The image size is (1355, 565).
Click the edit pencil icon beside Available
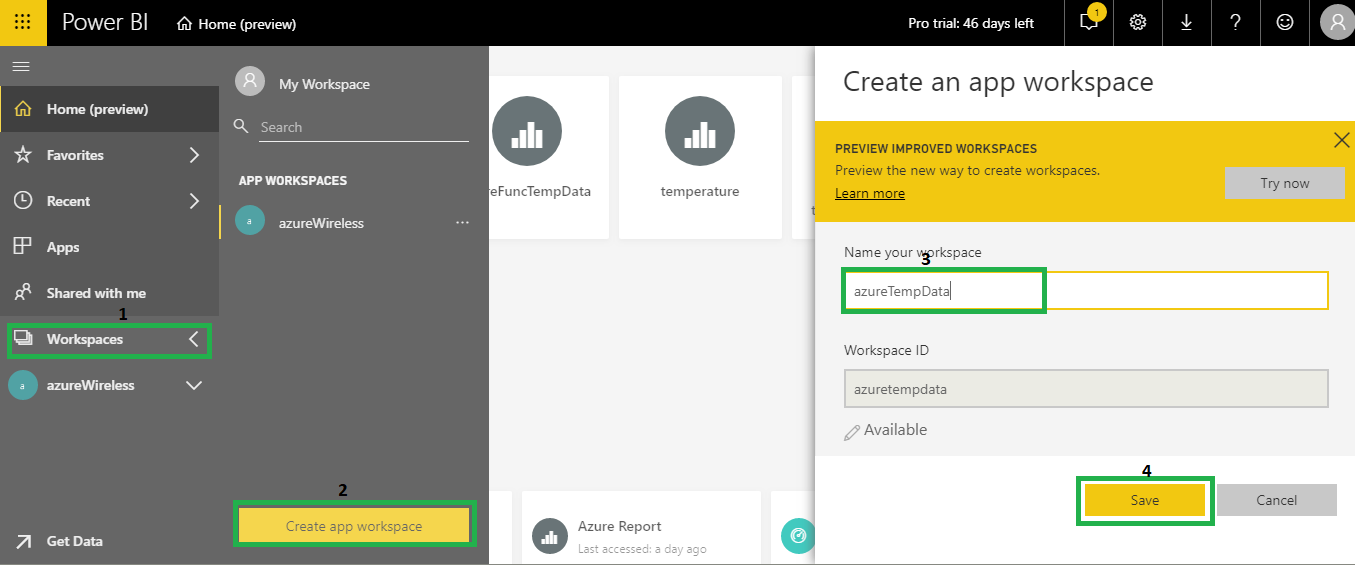(x=852, y=432)
